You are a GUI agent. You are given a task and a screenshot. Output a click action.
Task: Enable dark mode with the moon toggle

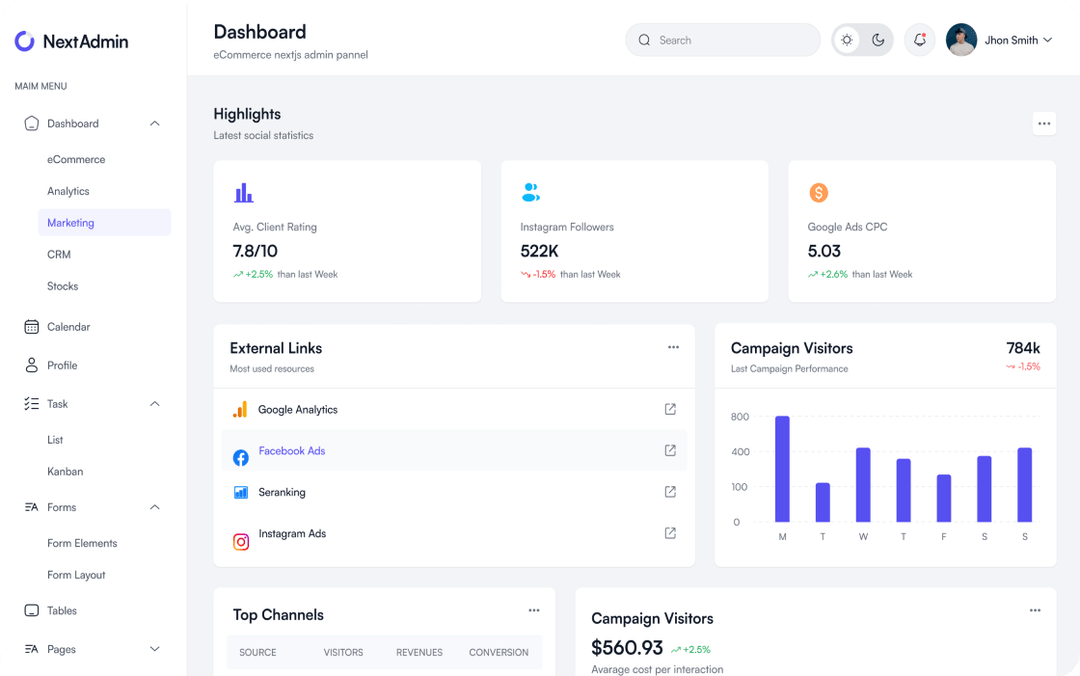878,39
